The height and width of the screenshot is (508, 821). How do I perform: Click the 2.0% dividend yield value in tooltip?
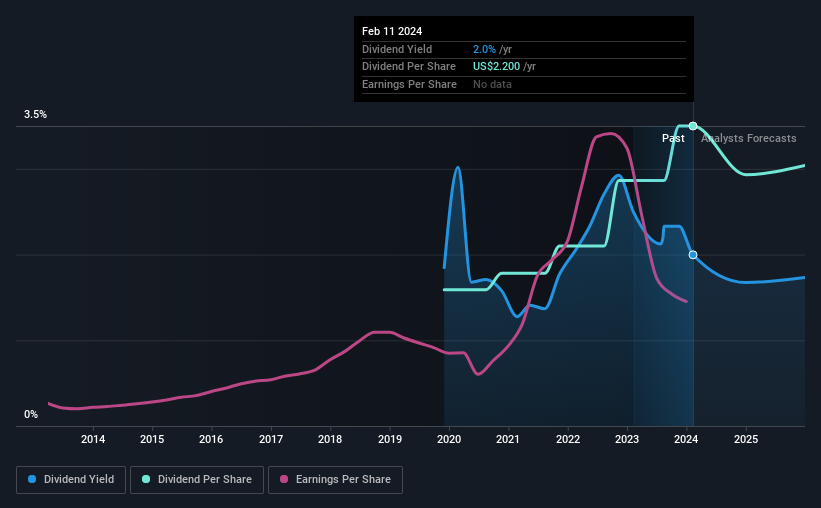(484, 49)
